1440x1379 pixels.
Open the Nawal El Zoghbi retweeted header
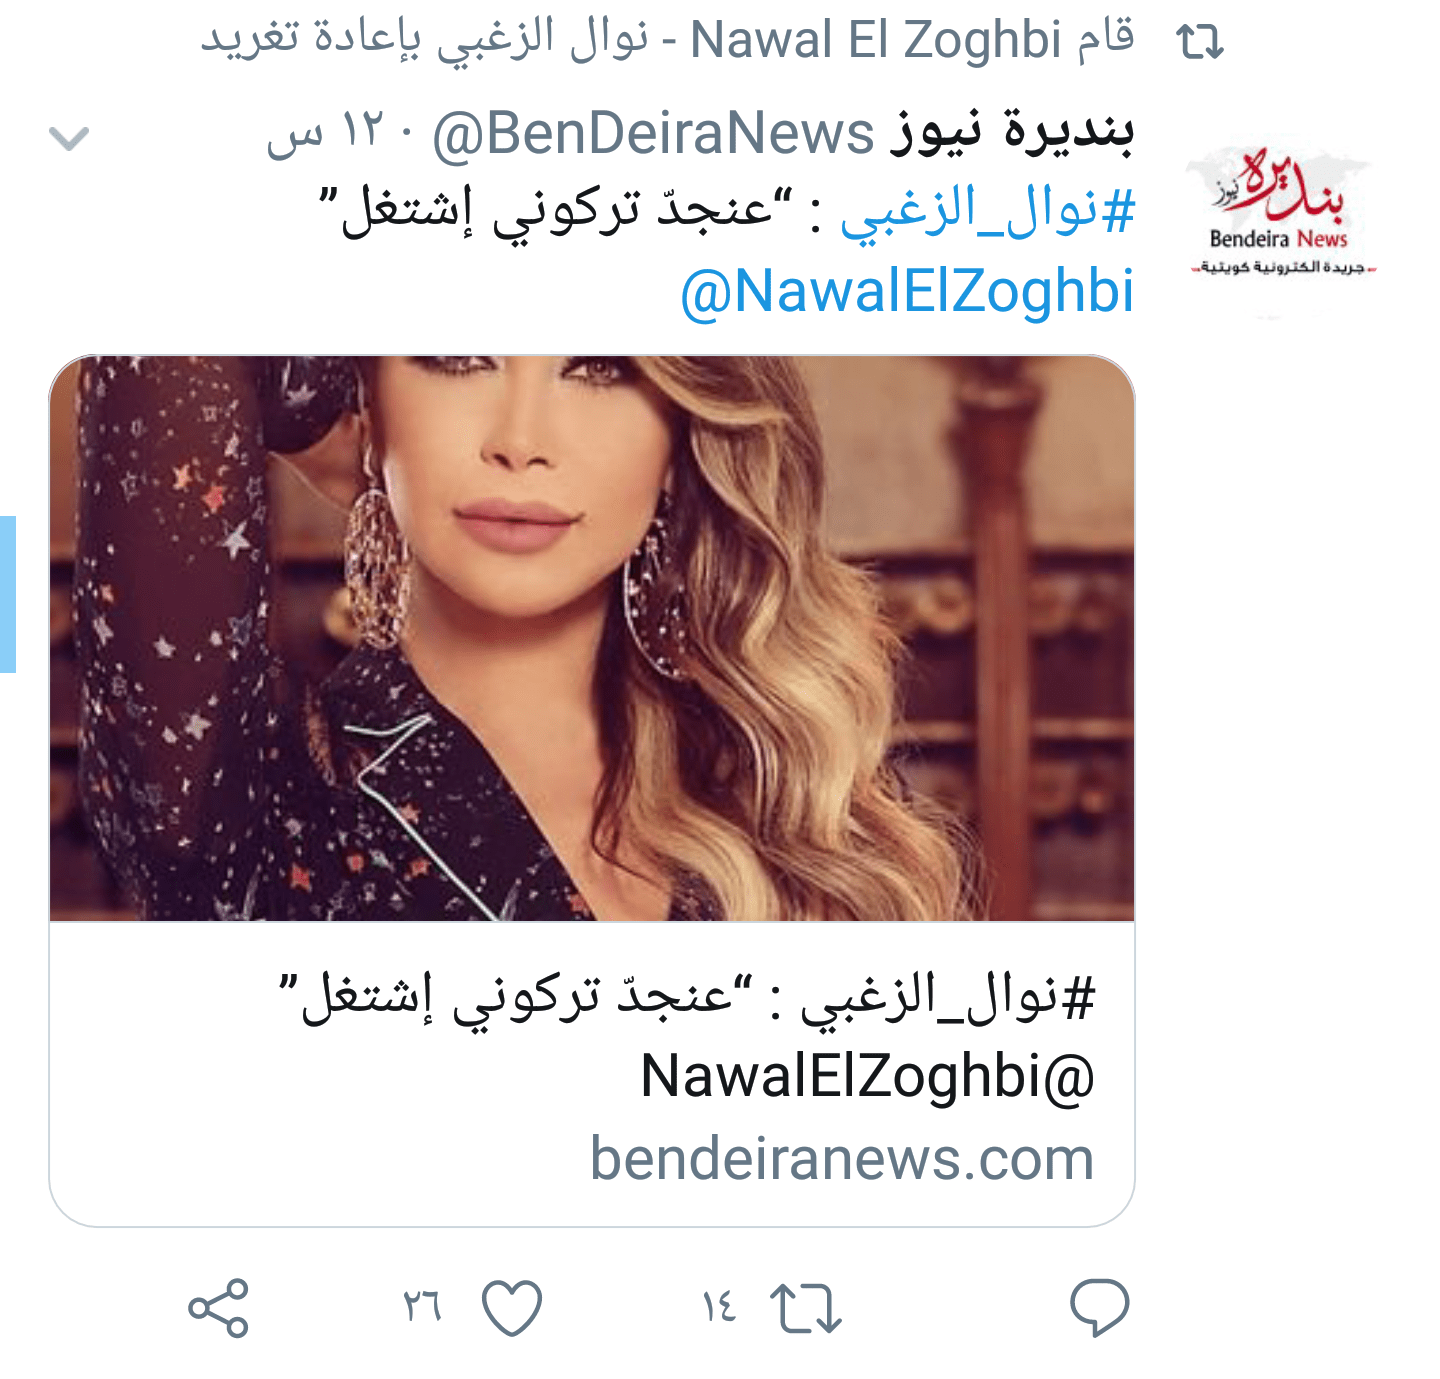(x=667, y=40)
